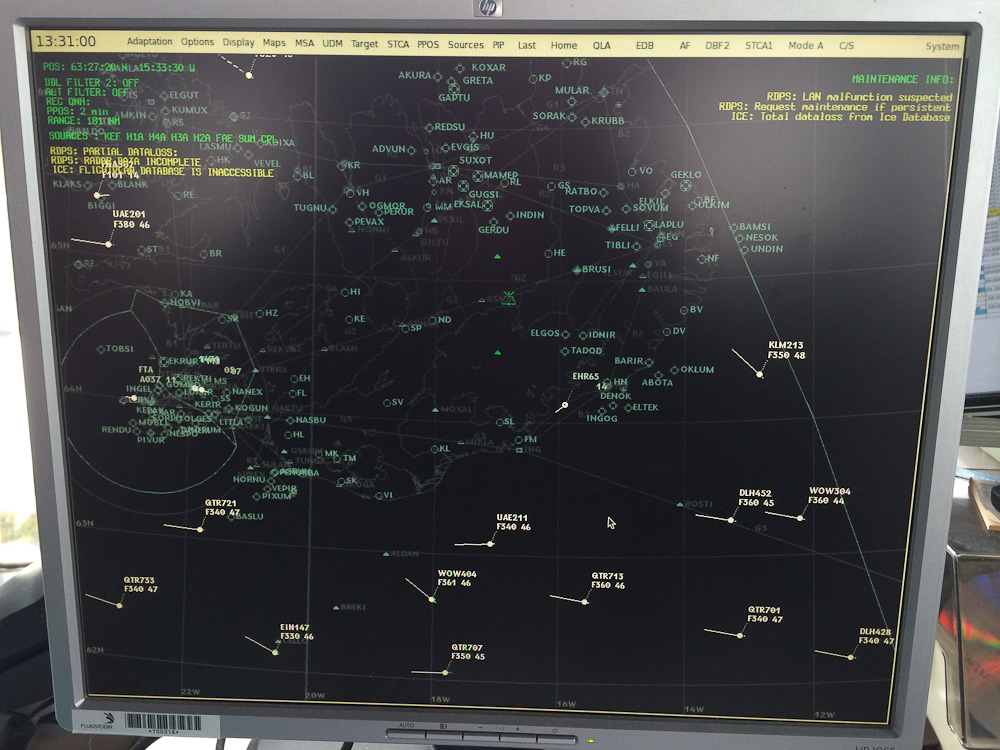
Task: Open the Maps dropdown menu
Action: 274,43
